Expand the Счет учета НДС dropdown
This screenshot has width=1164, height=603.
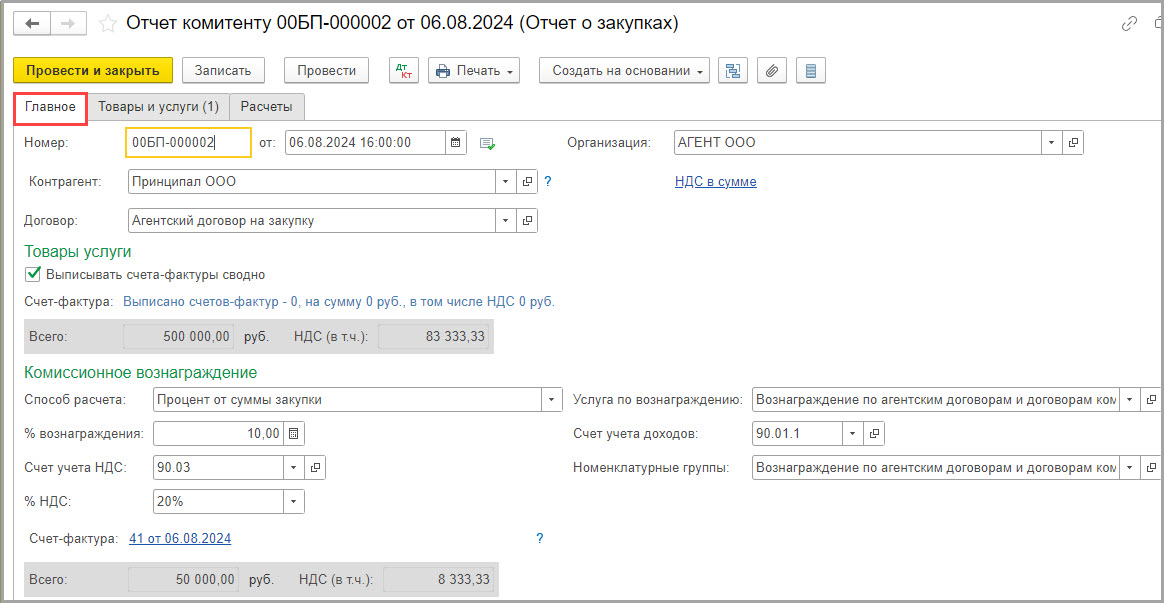(294, 467)
